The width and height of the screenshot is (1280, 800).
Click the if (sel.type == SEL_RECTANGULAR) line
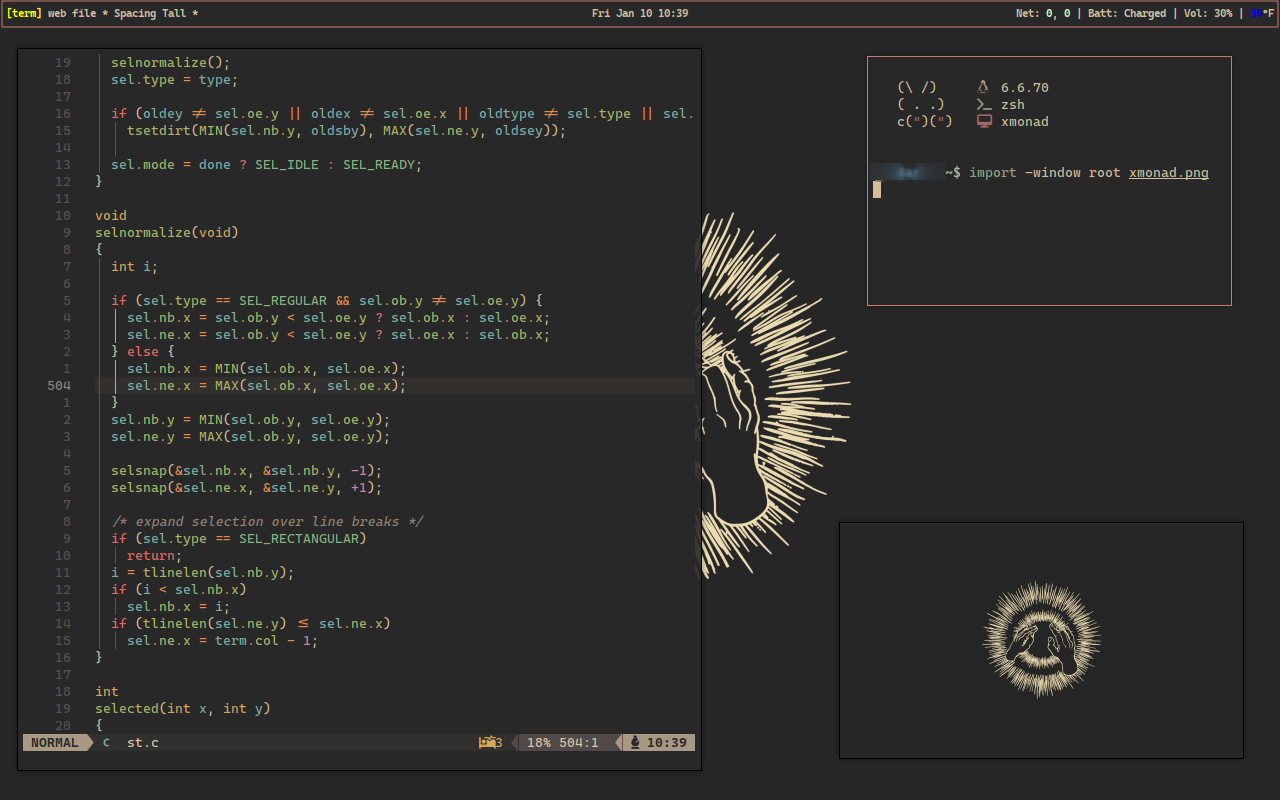[239, 539]
